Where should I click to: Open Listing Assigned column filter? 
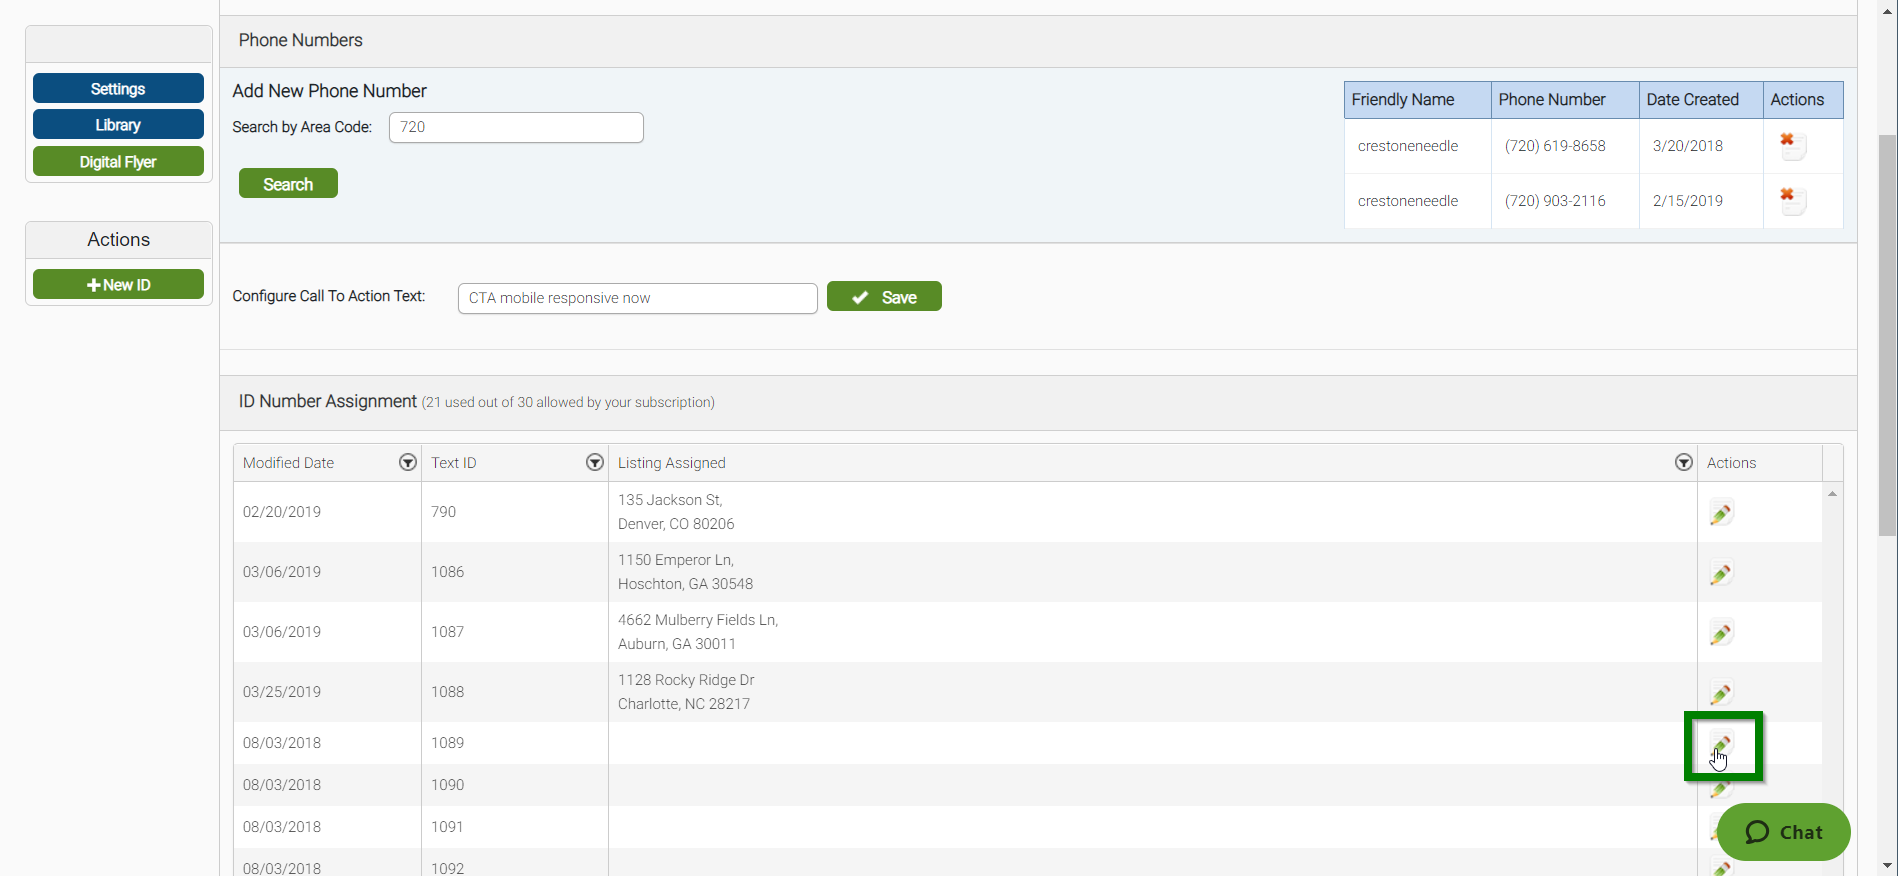pyautogui.click(x=1684, y=462)
